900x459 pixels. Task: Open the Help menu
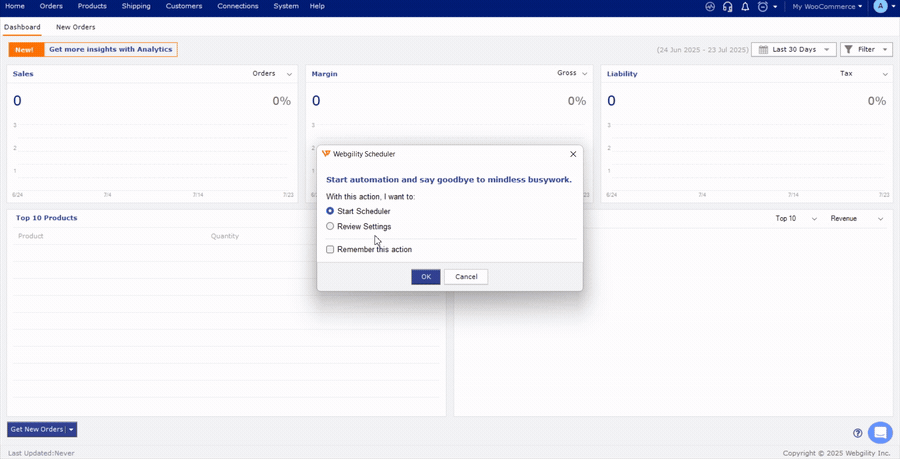click(317, 6)
